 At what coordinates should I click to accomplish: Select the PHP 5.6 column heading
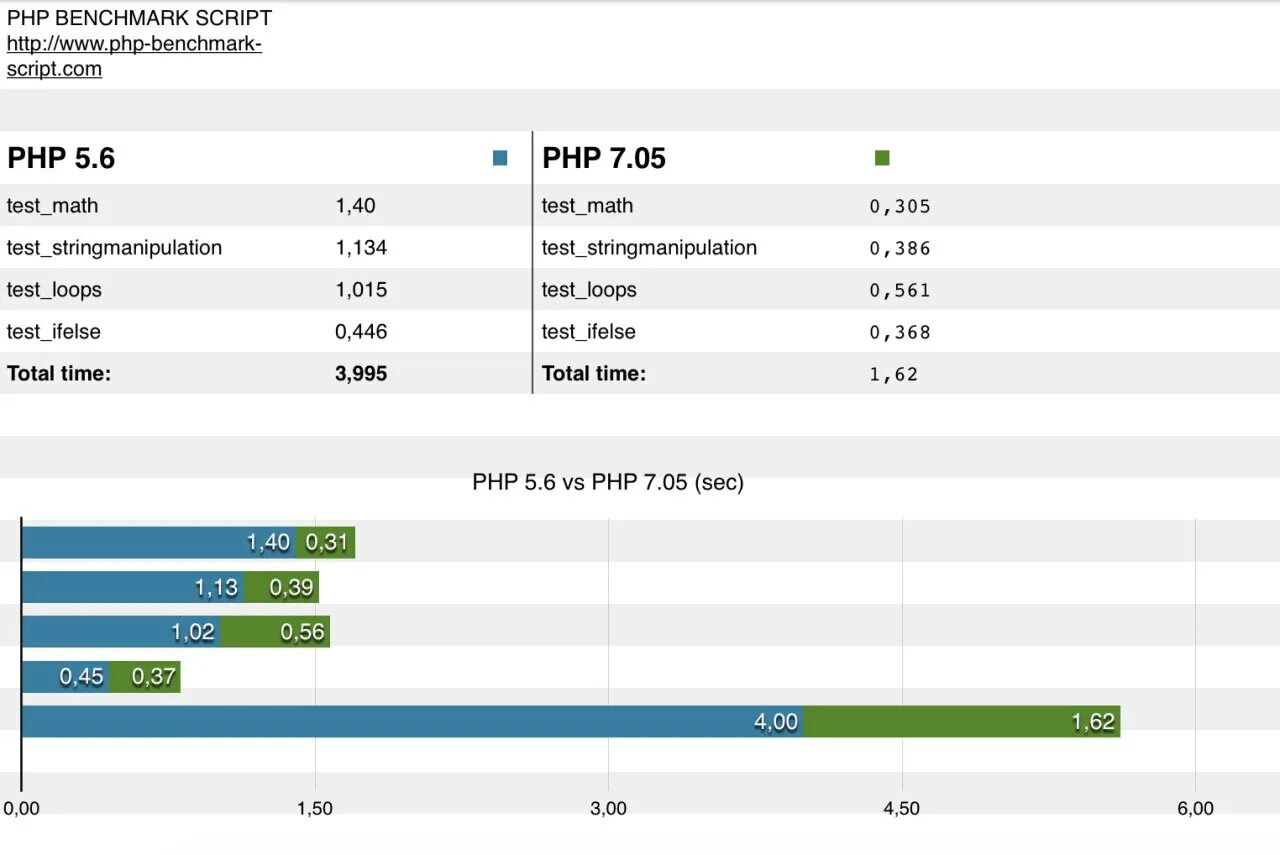click(x=61, y=158)
